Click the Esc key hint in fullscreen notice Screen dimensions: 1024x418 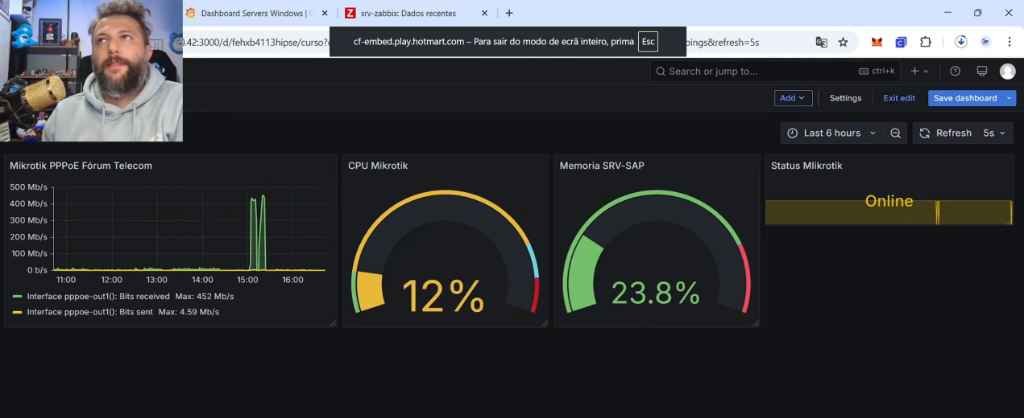click(x=648, y=42)
